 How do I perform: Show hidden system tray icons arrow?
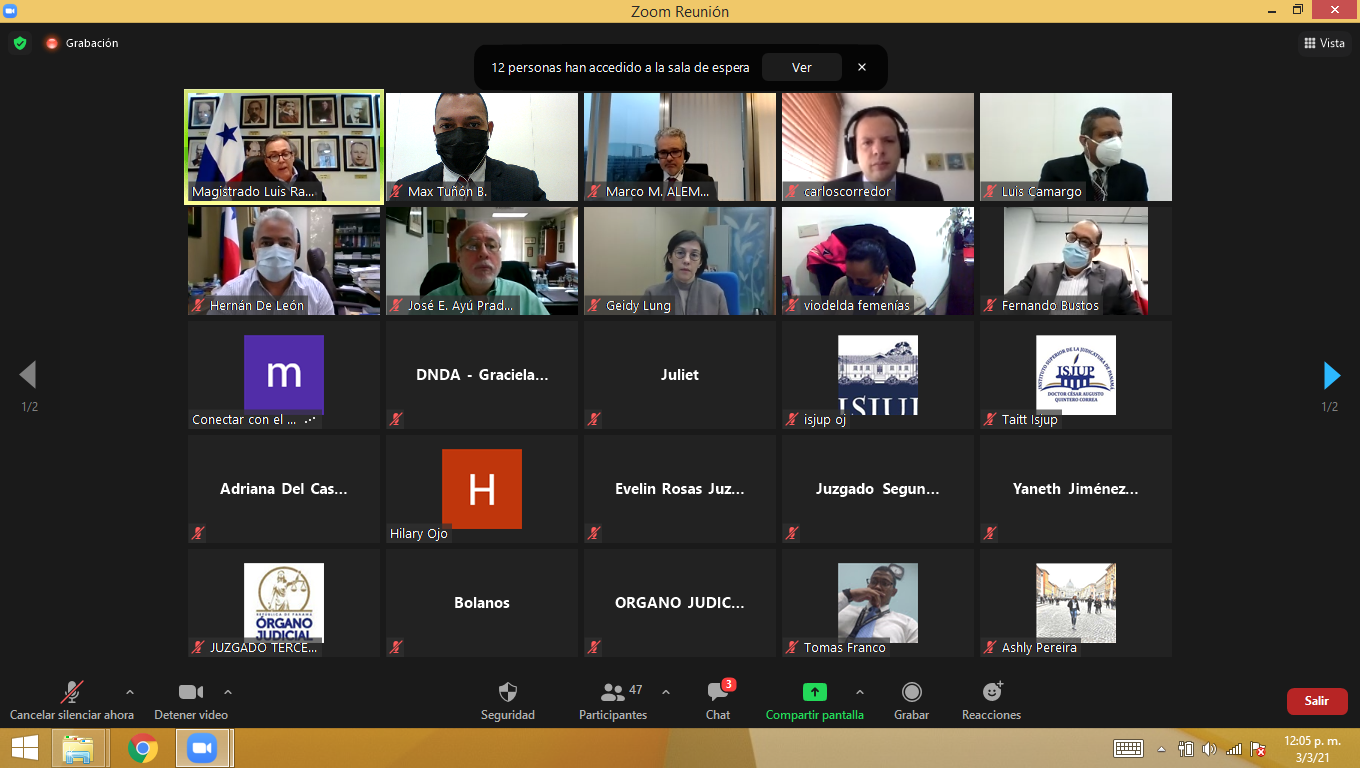pyautogui.click(x=1161, y=748)
